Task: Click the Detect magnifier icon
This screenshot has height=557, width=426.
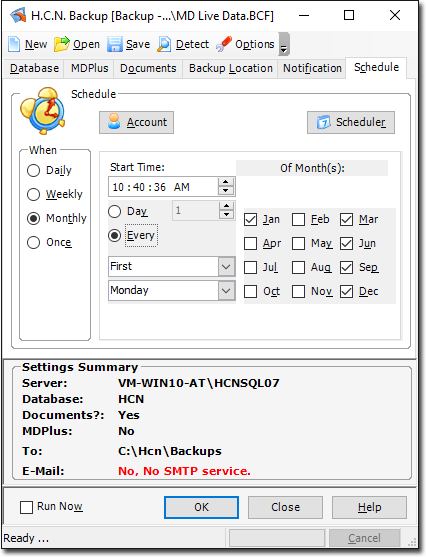Action: (164, 44)
